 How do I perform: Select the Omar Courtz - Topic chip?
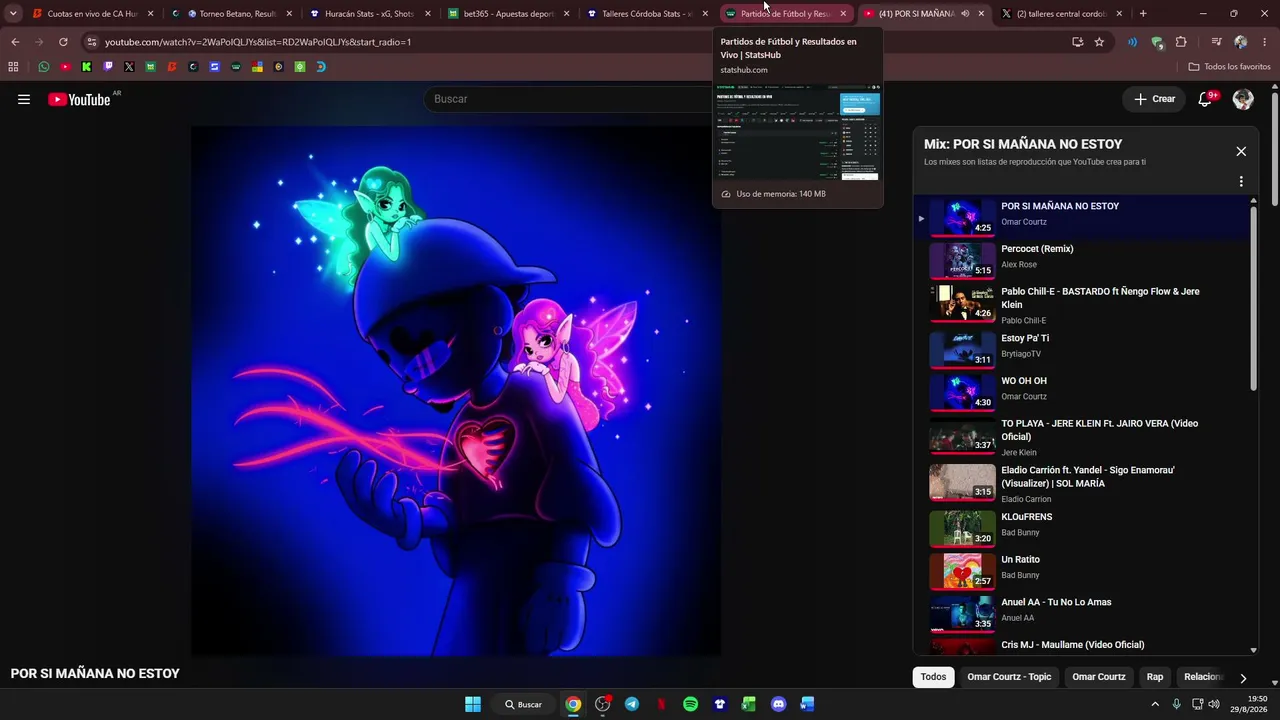coord(1009,677)
